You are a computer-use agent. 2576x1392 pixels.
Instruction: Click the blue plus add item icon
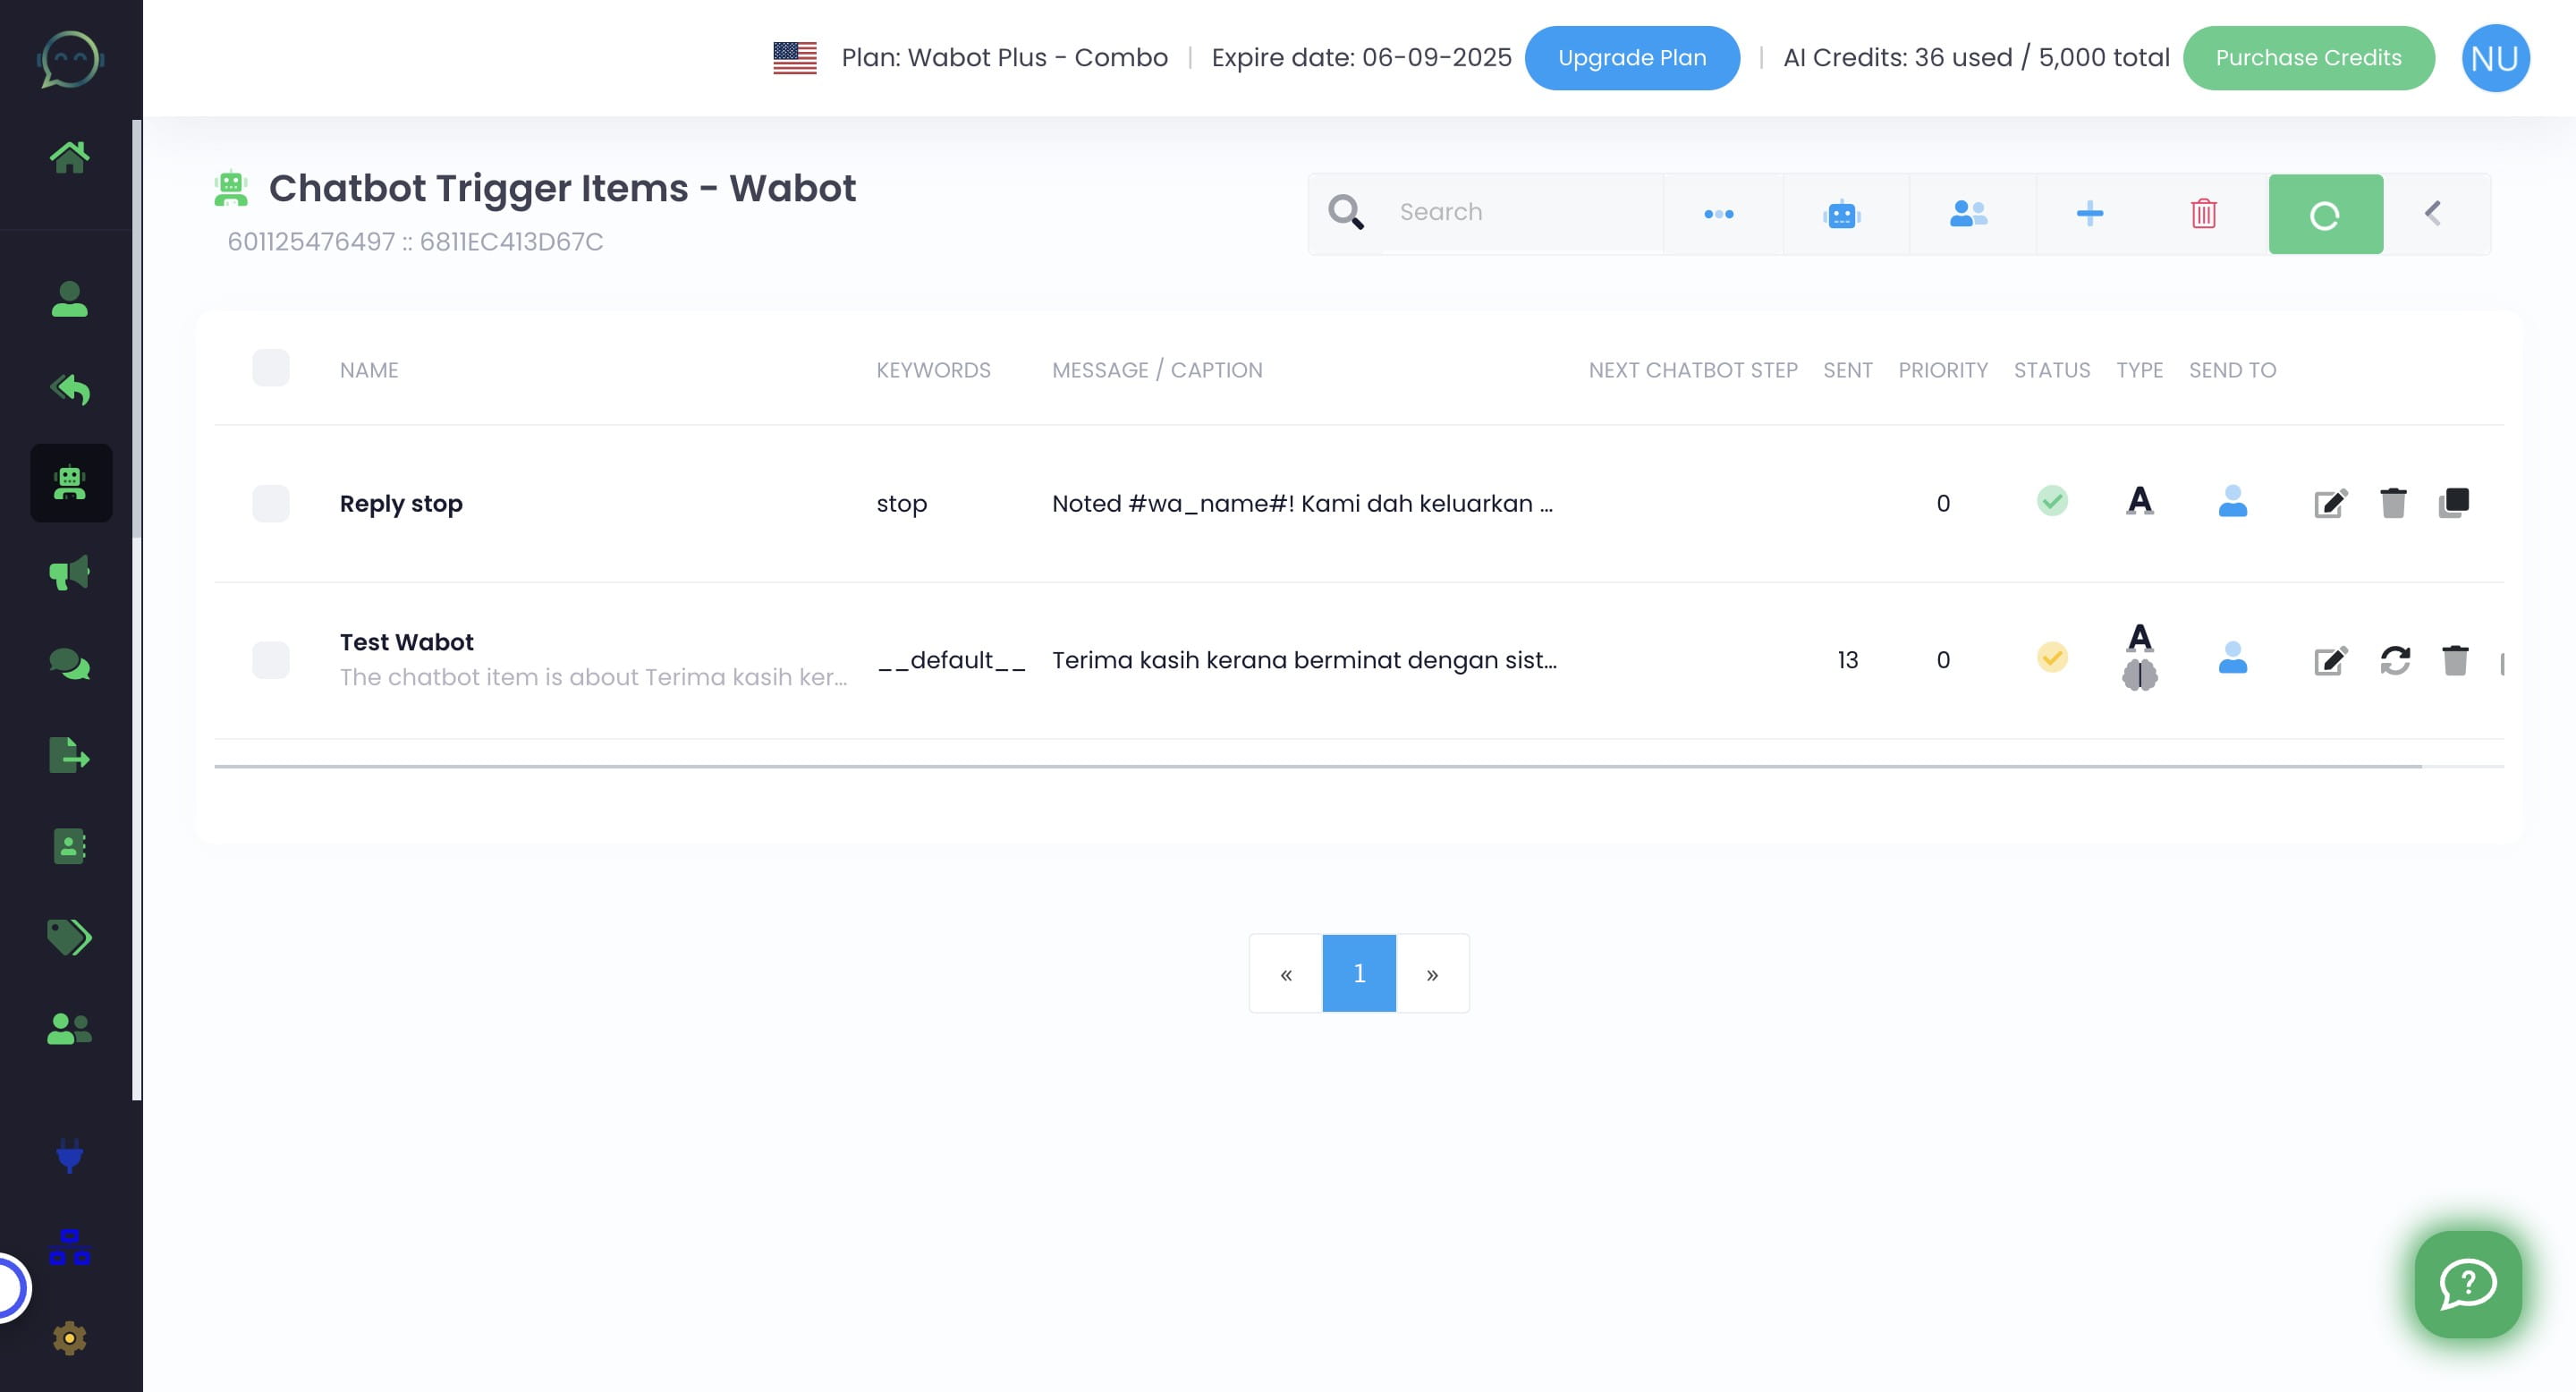point(2089,214)
